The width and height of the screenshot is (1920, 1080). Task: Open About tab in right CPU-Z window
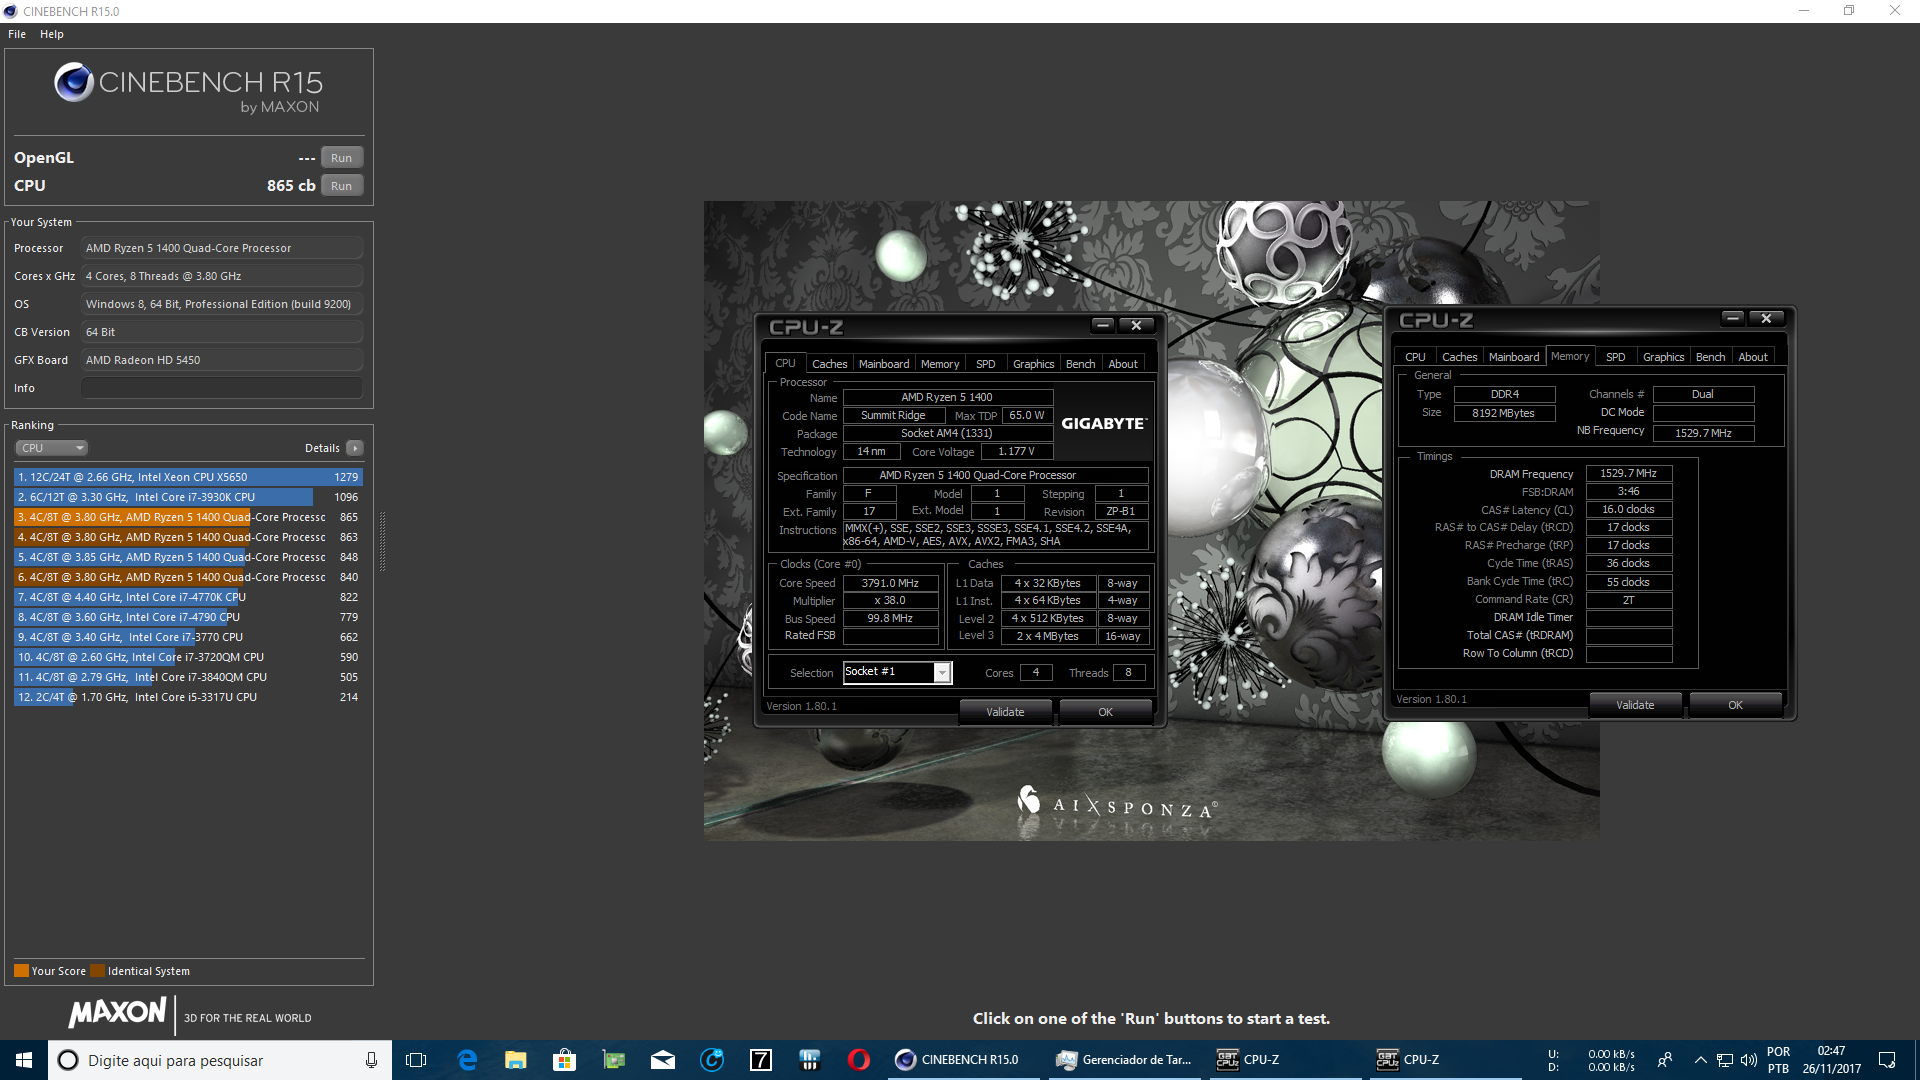(1753, 357)
